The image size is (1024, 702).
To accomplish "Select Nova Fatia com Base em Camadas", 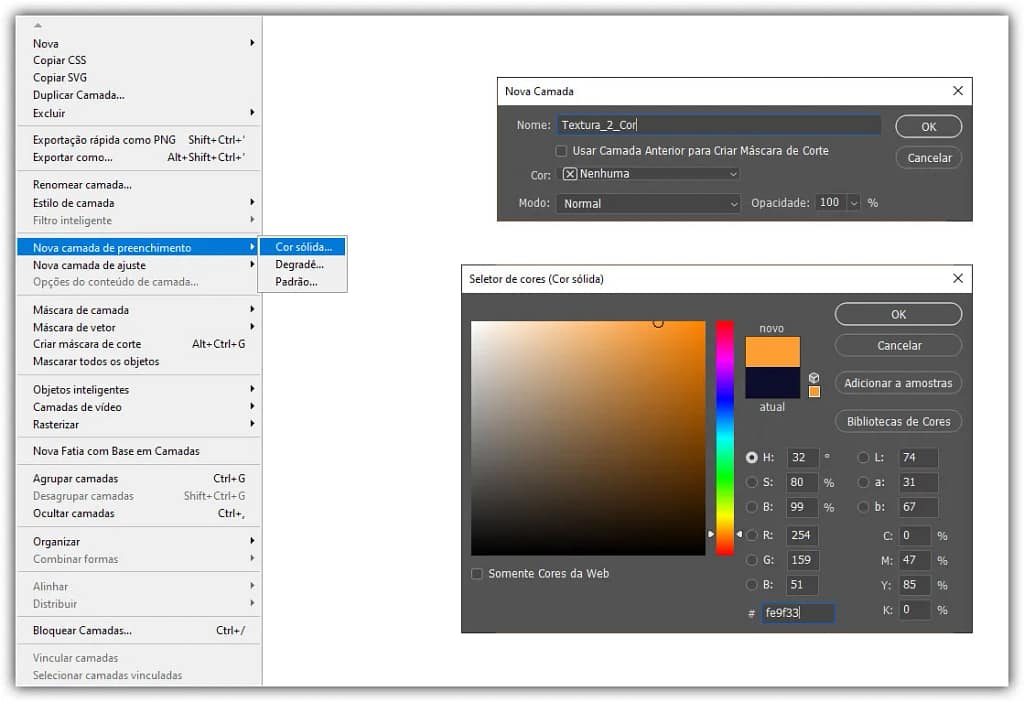I will 139,451.
